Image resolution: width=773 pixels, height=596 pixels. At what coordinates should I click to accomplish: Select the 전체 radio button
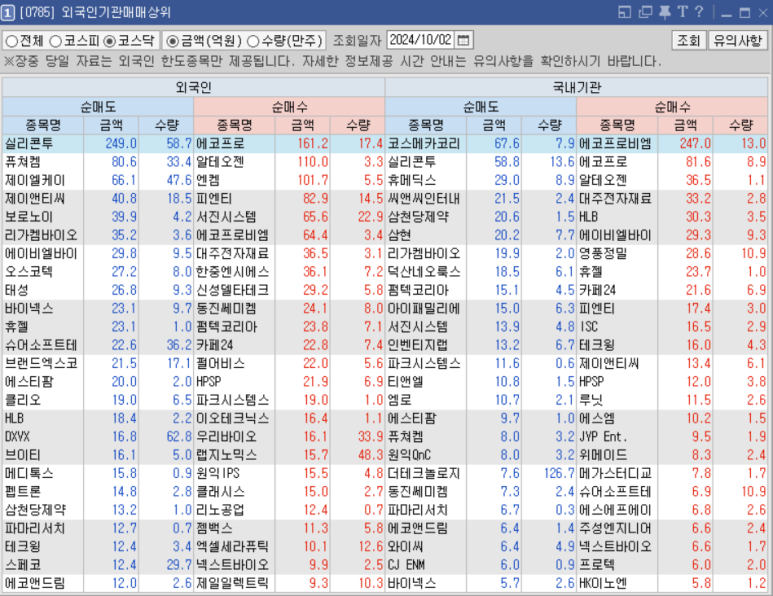11,41
